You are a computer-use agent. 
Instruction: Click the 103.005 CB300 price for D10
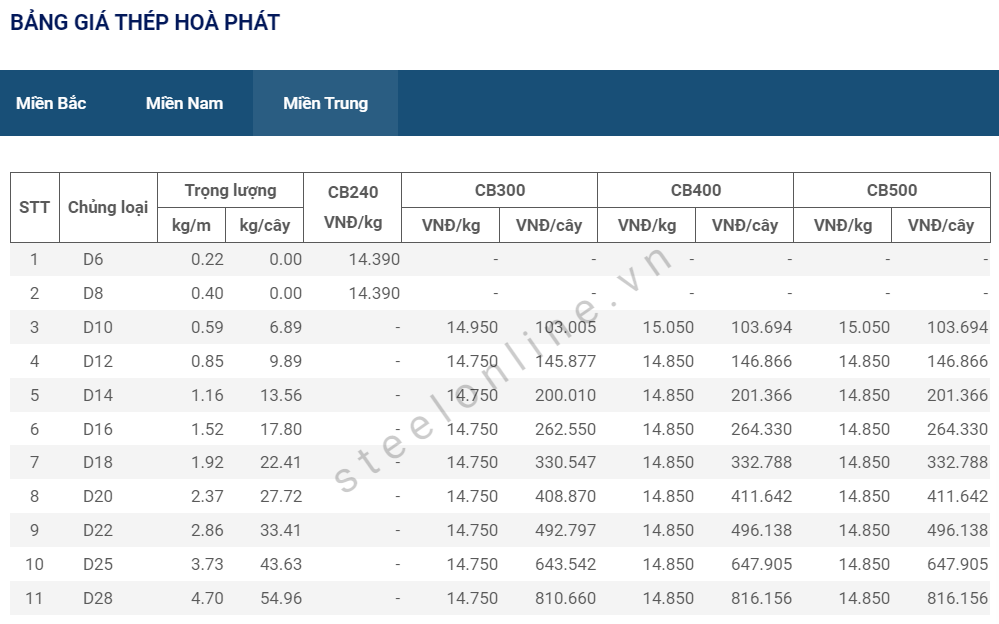pyautogui.click(x=565, y=327)
